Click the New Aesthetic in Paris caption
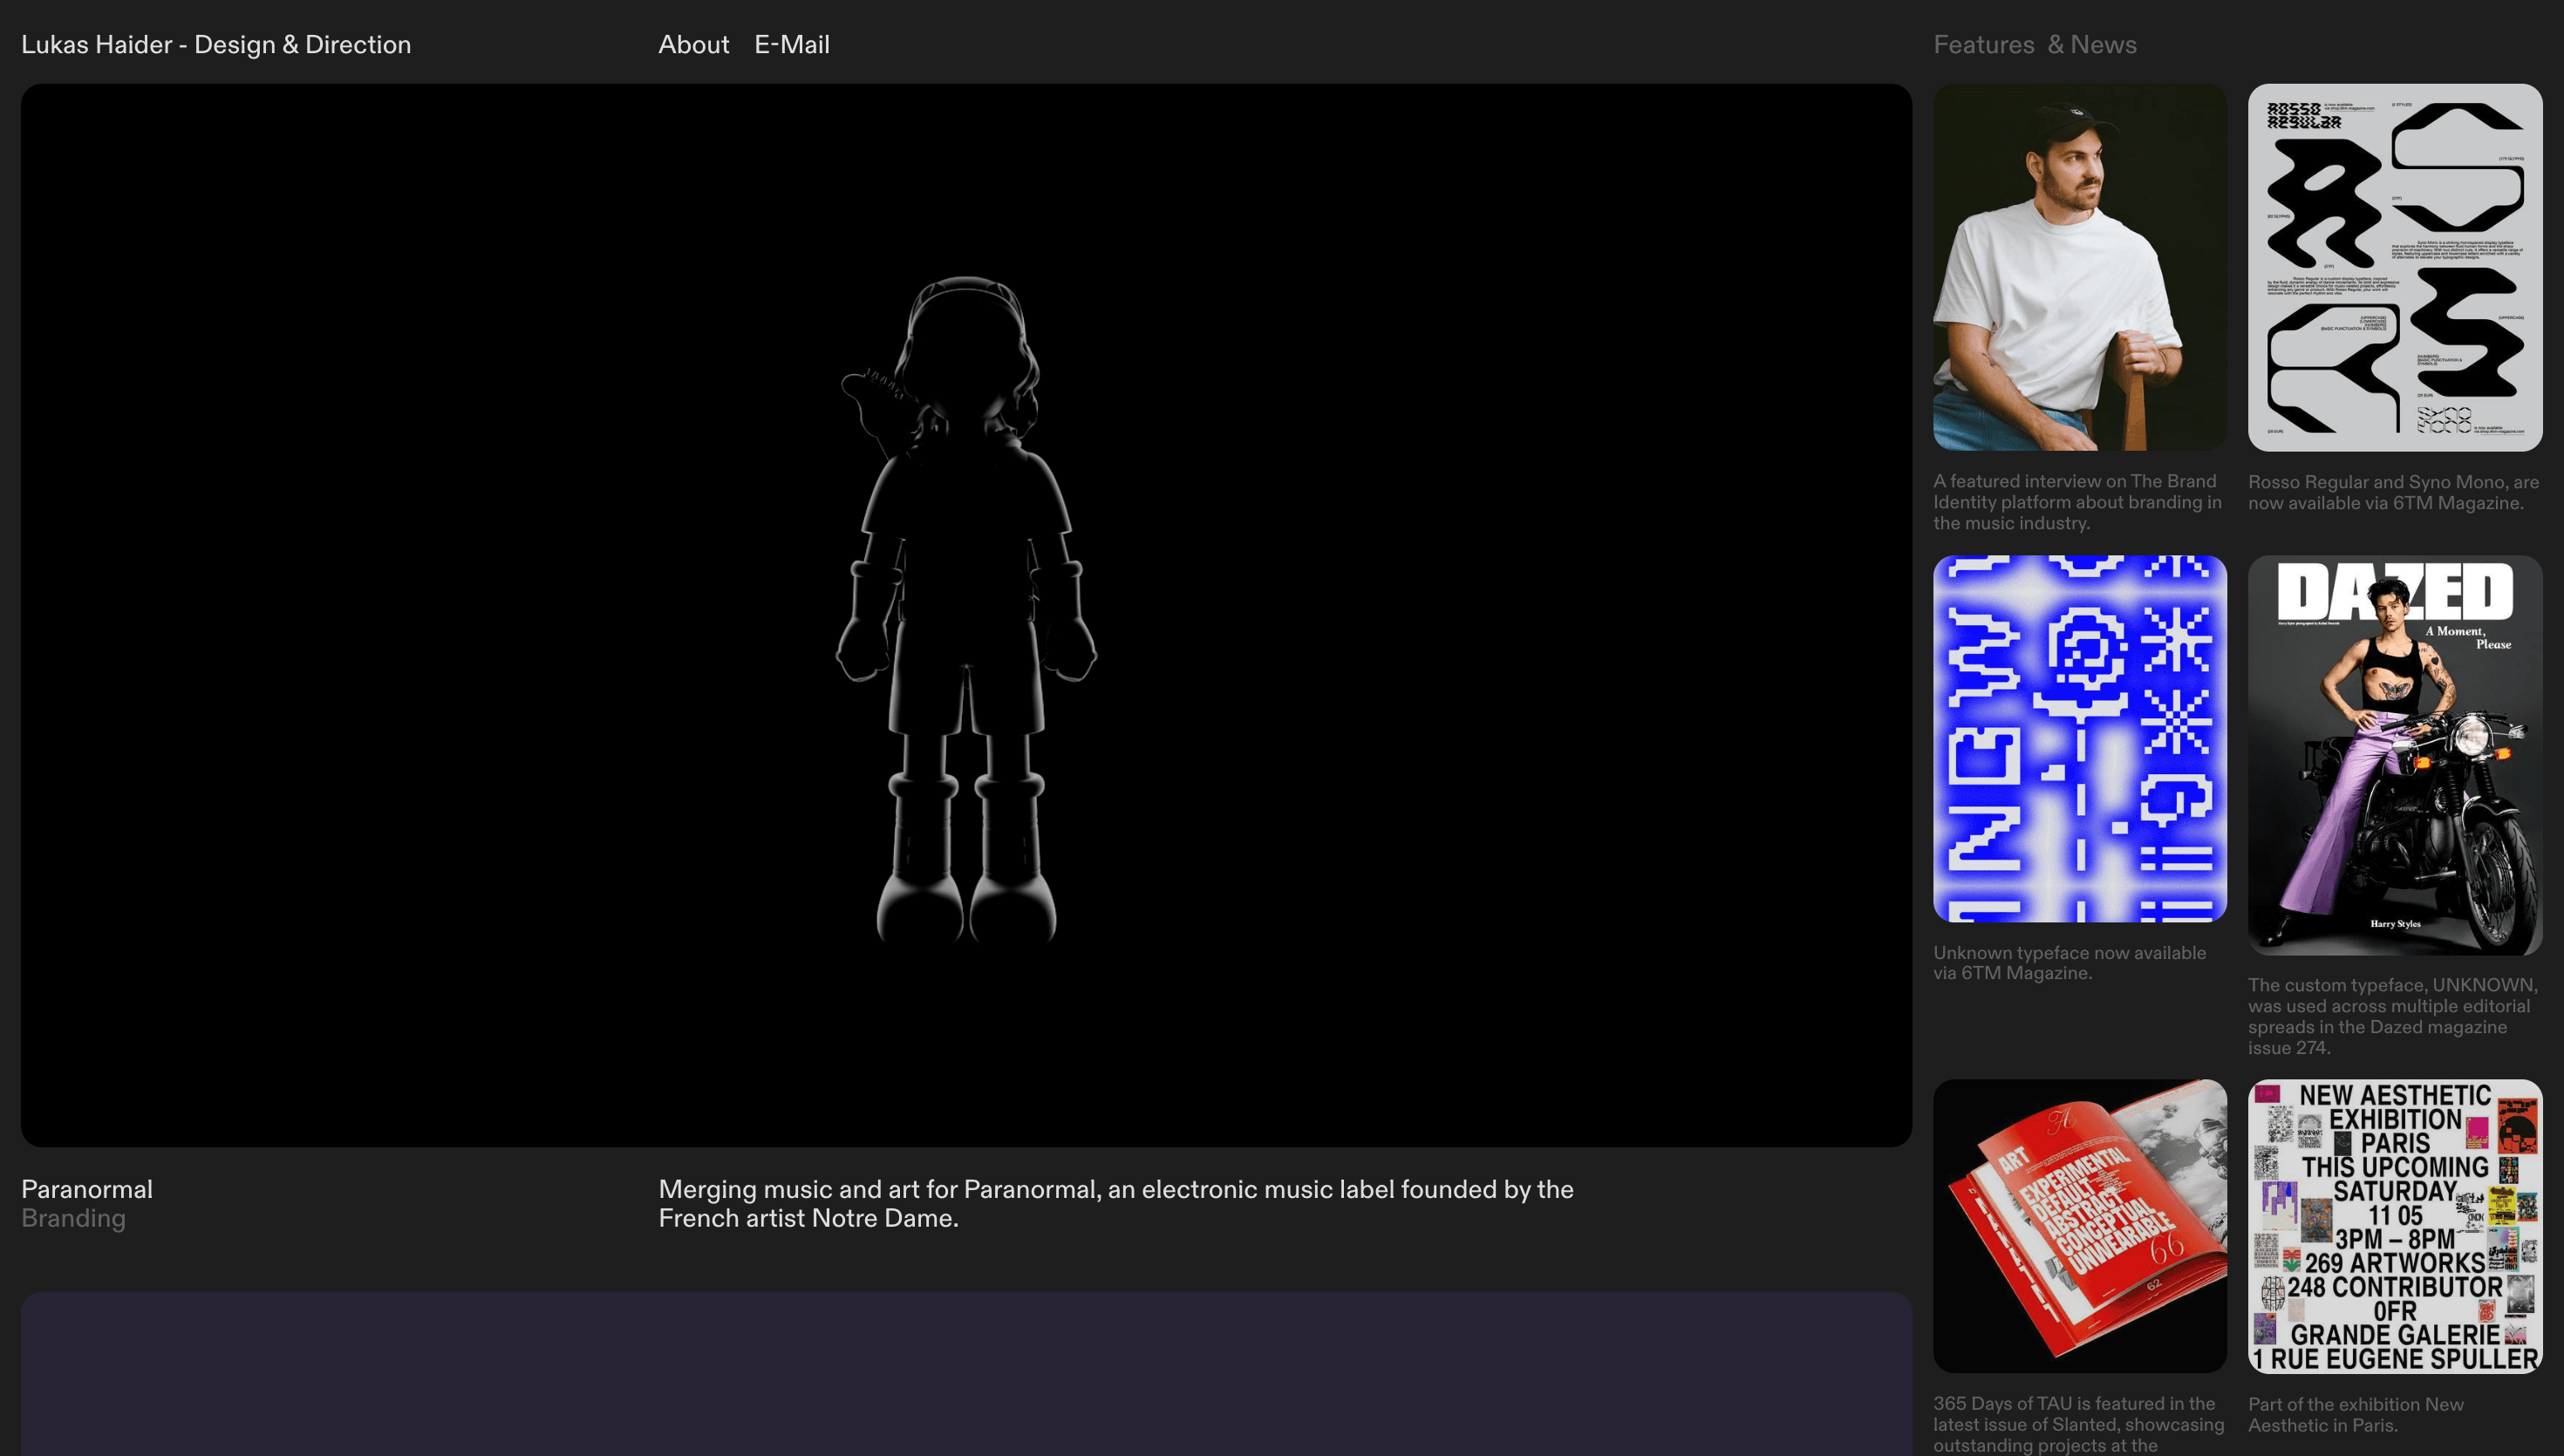Viewport: 2564px width, 1456px height. pyautogui.click(x=2354, y=1414)
